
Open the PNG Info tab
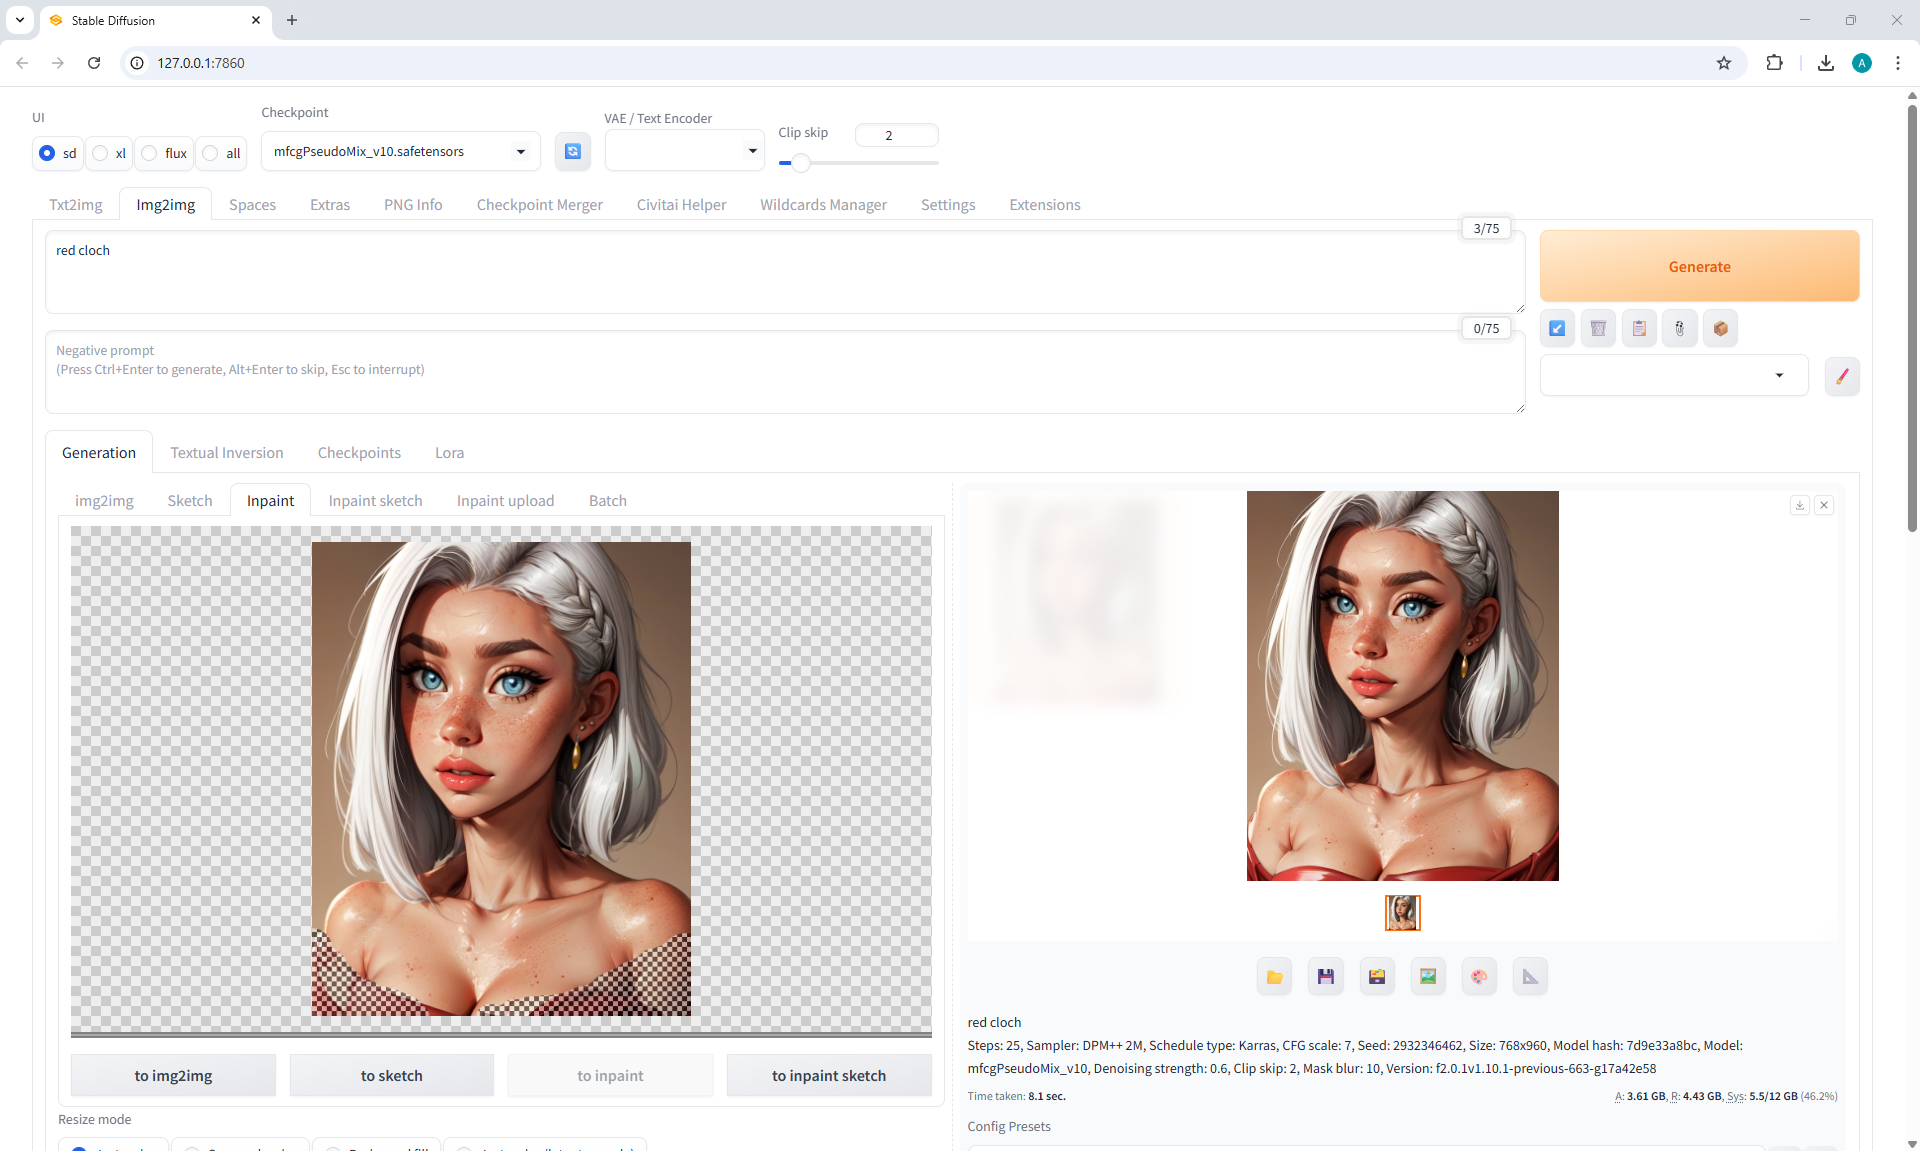click(412, 204)
